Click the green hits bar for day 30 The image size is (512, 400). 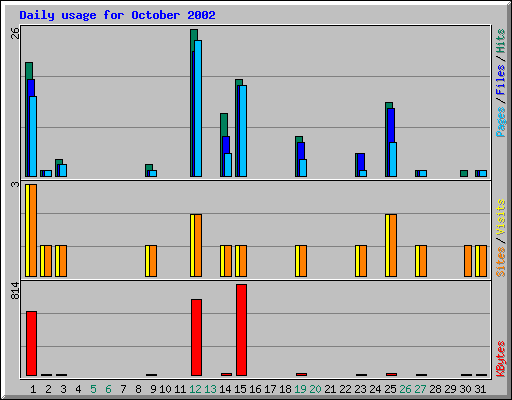tap(464, 173)
